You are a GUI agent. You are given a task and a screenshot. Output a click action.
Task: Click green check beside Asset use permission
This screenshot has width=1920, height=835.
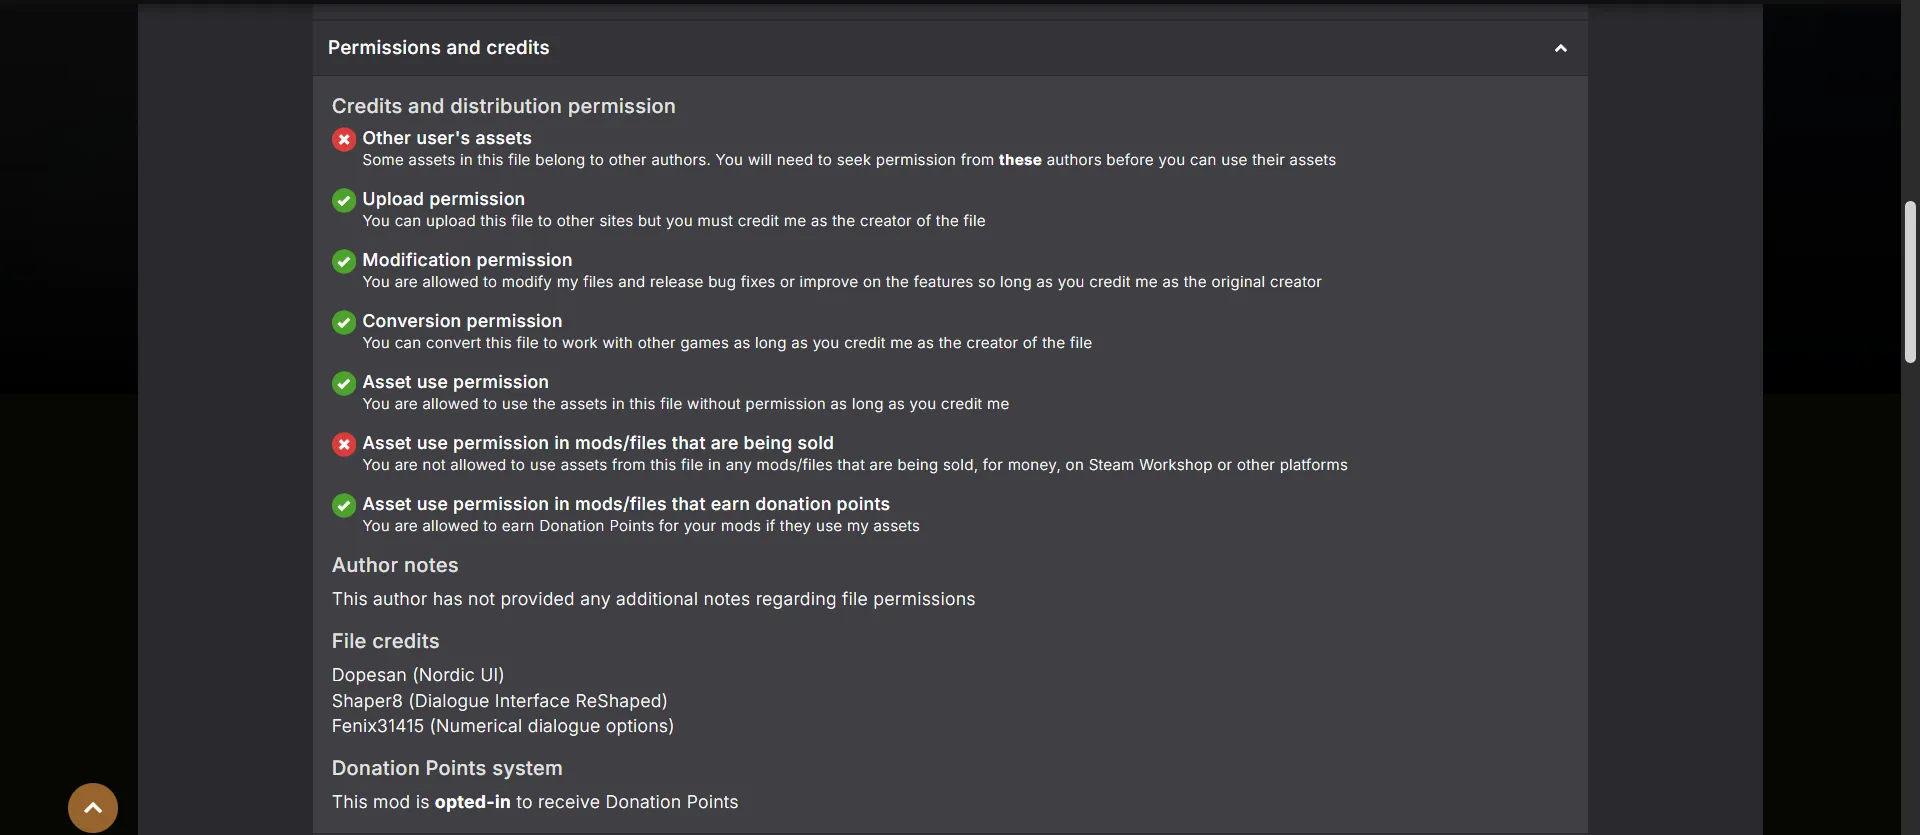coord(344,383)
